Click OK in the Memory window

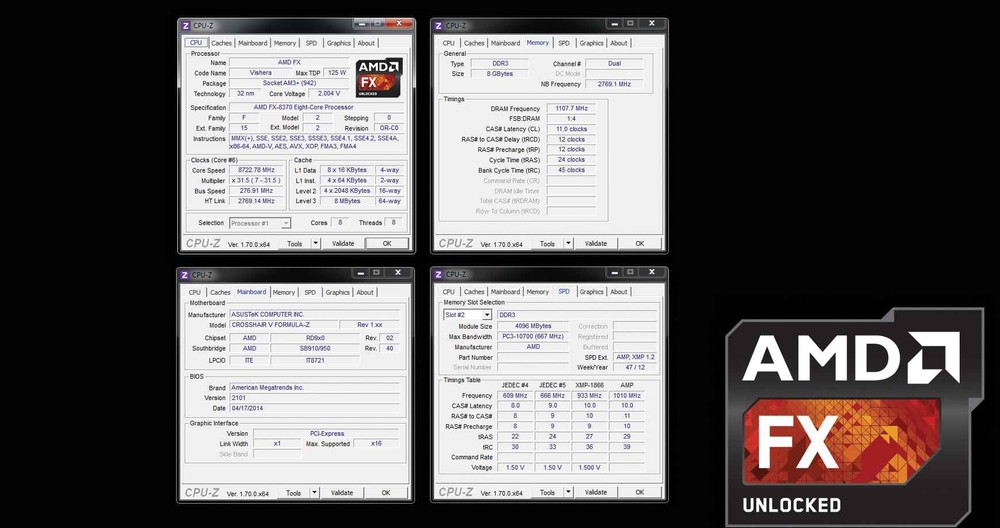pyautogui.click(x=640, y=244)
